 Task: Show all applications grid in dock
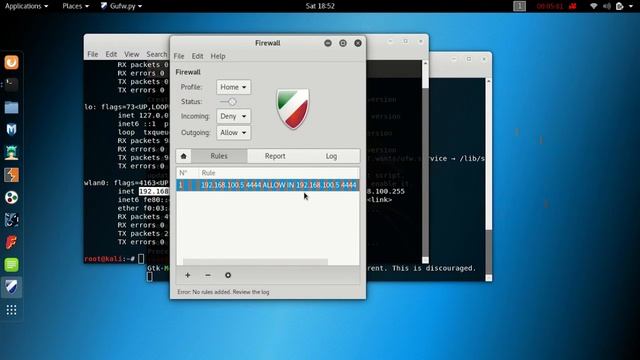(x=11, y=310)
